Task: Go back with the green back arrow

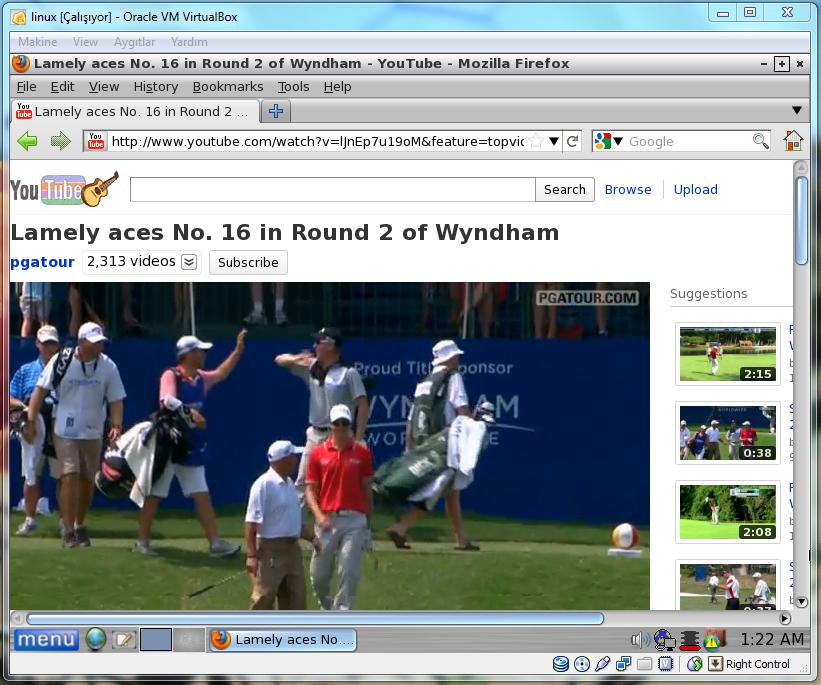Action: [x=27, y=141]
